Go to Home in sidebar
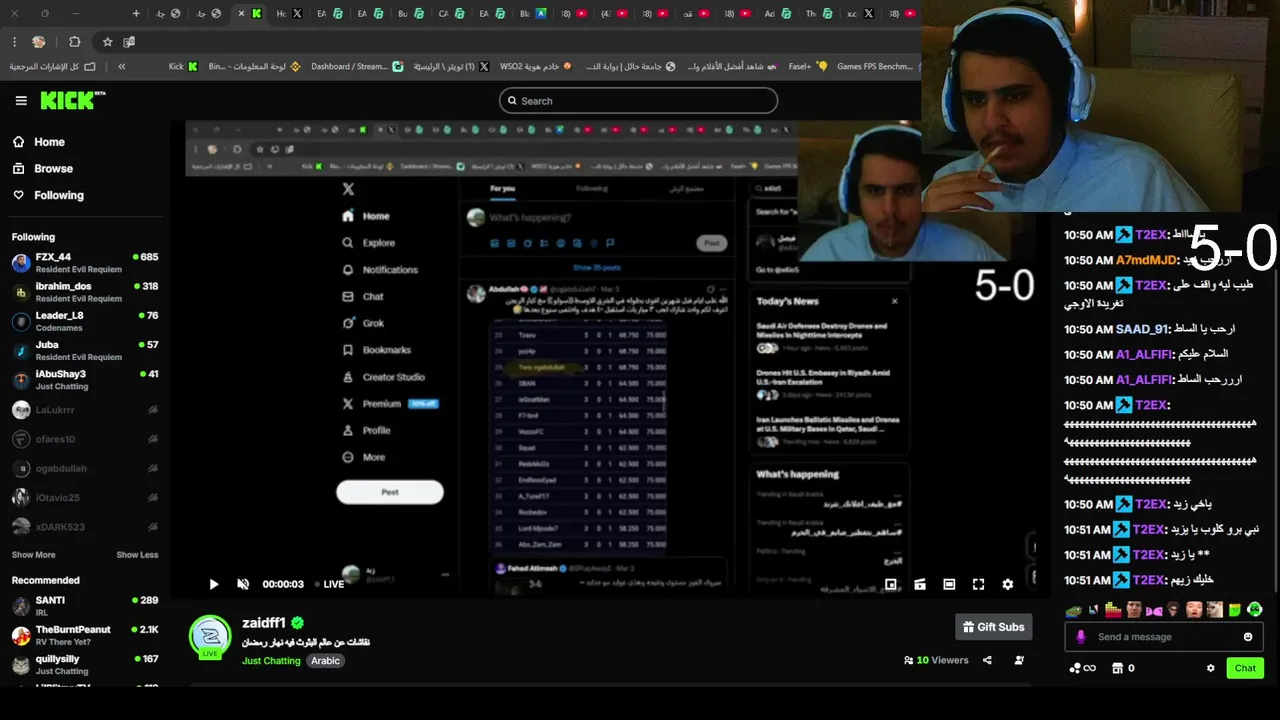This screenshot has width=1280, height=720. (x=38, y=142)
